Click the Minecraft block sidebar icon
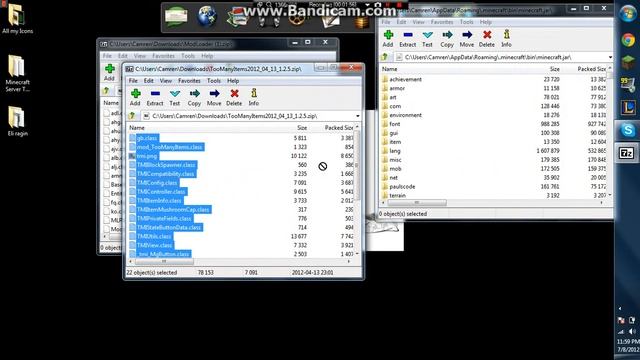This screenshot has height=360, width=640. coord(628,62)
